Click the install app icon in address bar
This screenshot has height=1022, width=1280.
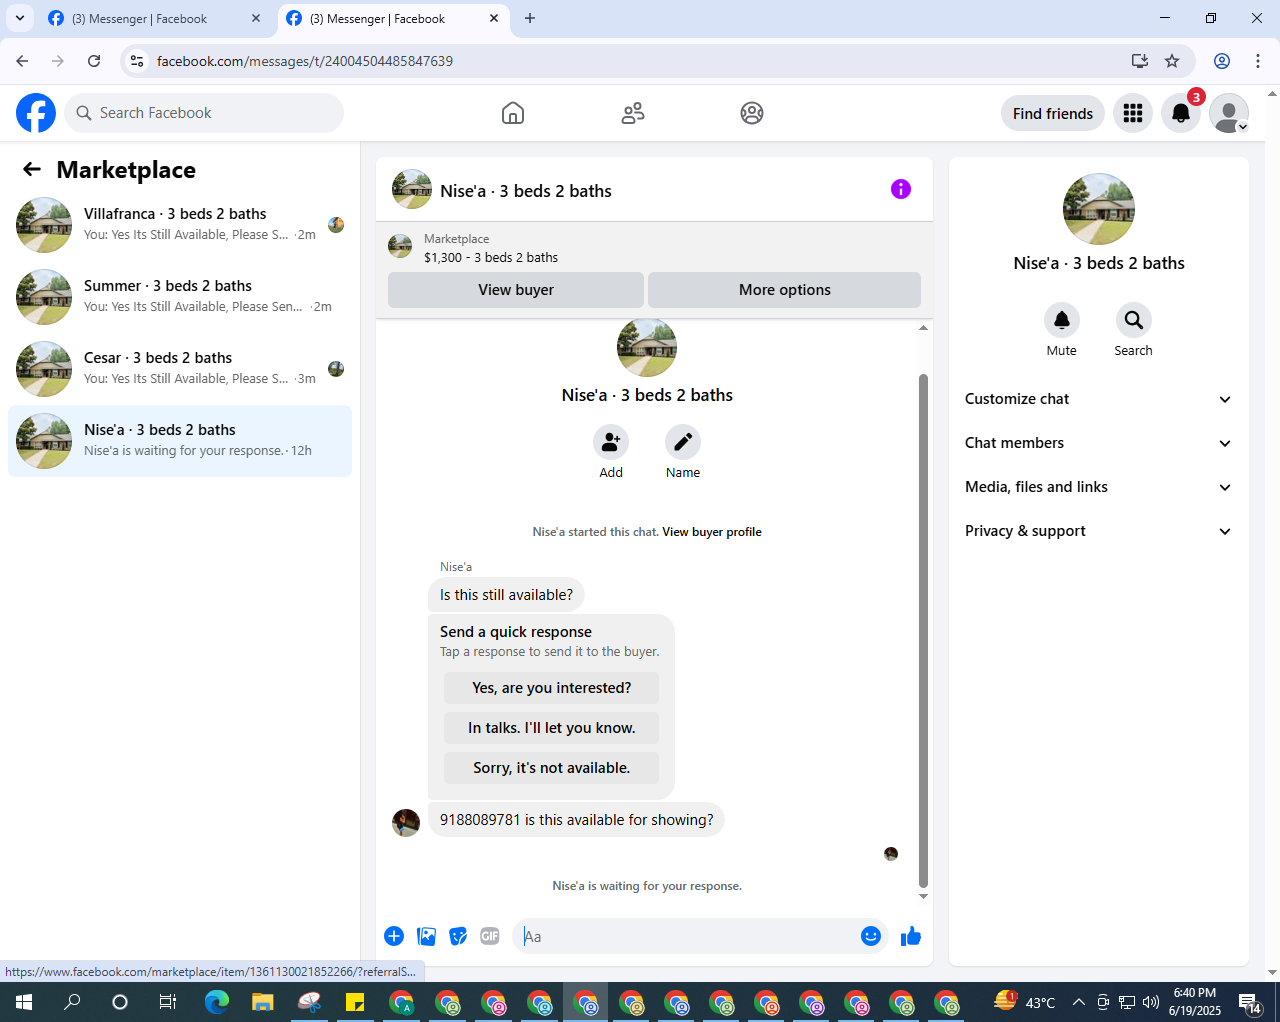[1140, 61]
